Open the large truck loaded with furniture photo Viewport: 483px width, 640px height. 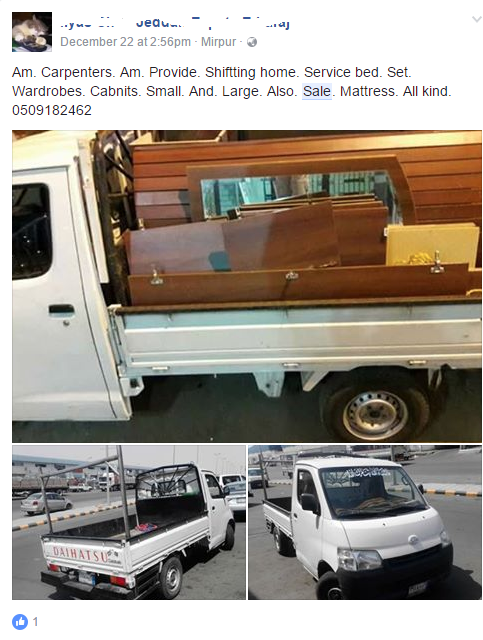(x=247, y=286)
